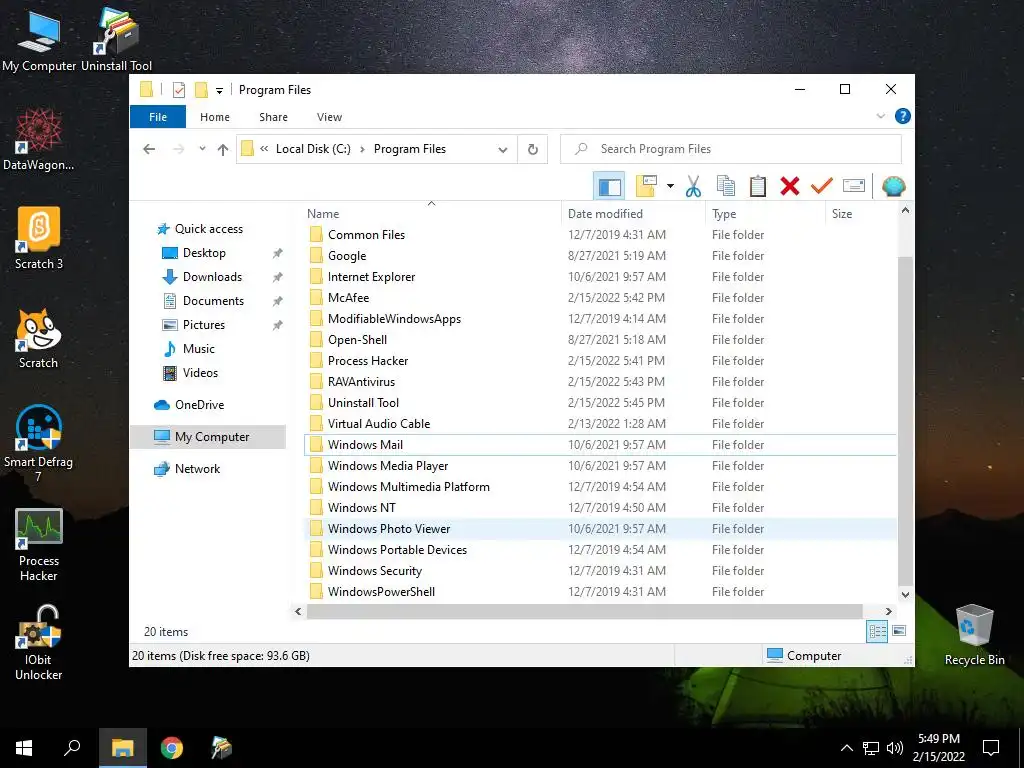Image resolution: width=1024 pixels, height=768 pixels.
Task: Open the address bar history dropdown
Action: [x=502, y=150]
